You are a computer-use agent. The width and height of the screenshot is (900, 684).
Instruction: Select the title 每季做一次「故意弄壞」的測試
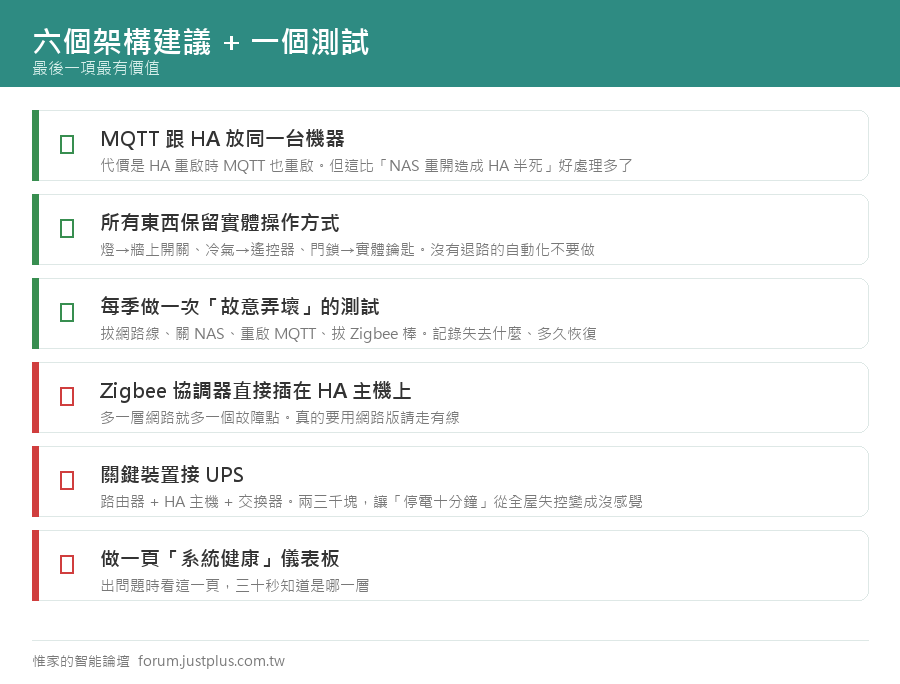click(240, 306)
